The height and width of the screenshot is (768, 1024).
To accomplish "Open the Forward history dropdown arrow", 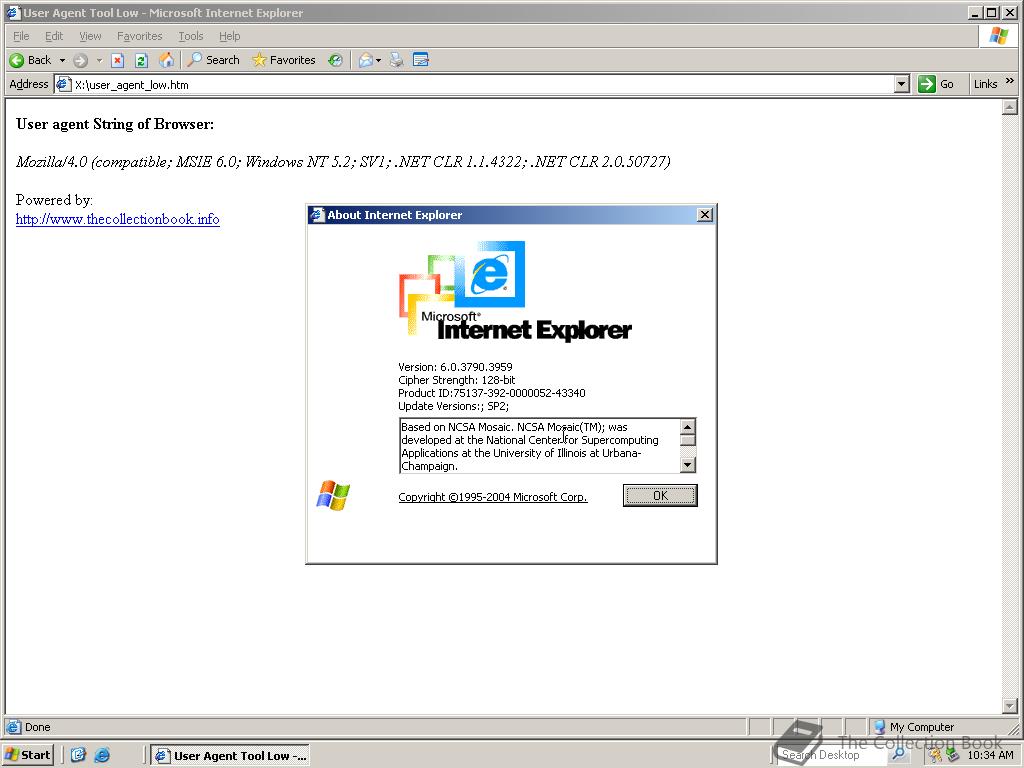I will (99, 60).
